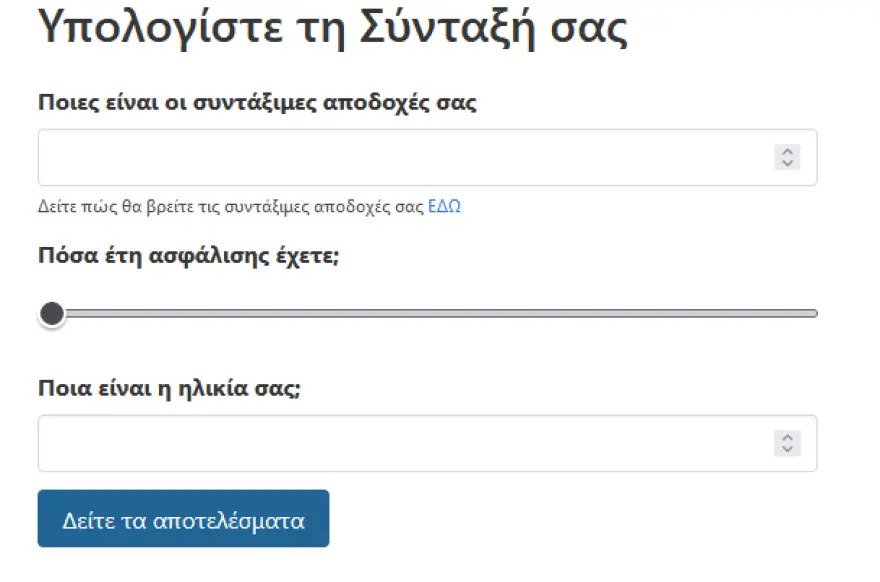Click the 'Πόσα έτη ασφάλισης έχετε;' label
This screenshot has height=582, width=880.
coord(189,256)
